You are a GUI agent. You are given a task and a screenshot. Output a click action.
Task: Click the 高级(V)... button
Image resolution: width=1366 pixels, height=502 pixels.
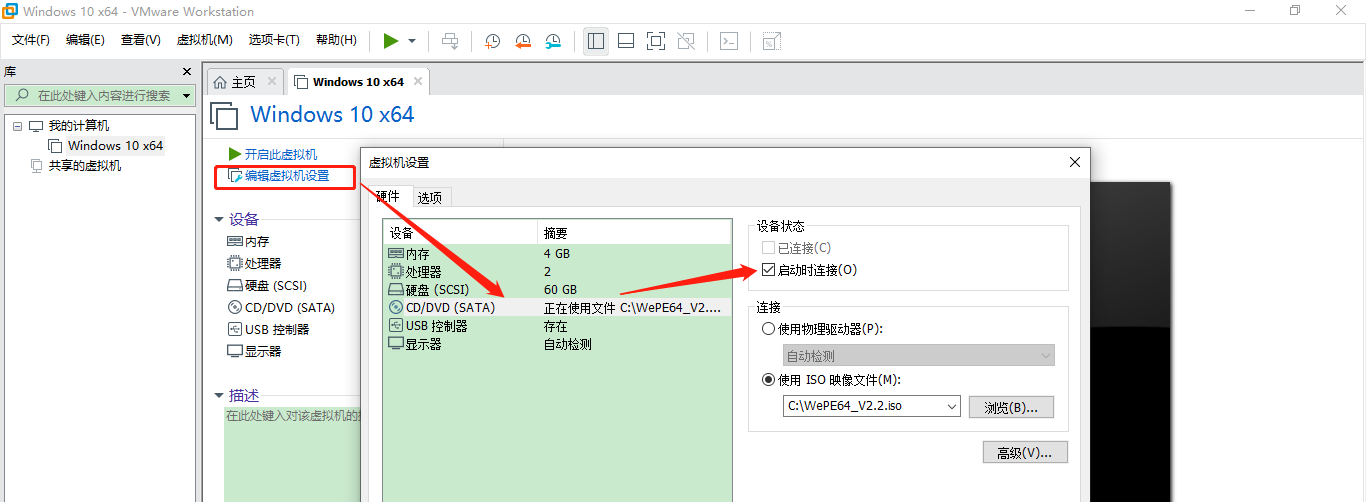(1025, 453)
